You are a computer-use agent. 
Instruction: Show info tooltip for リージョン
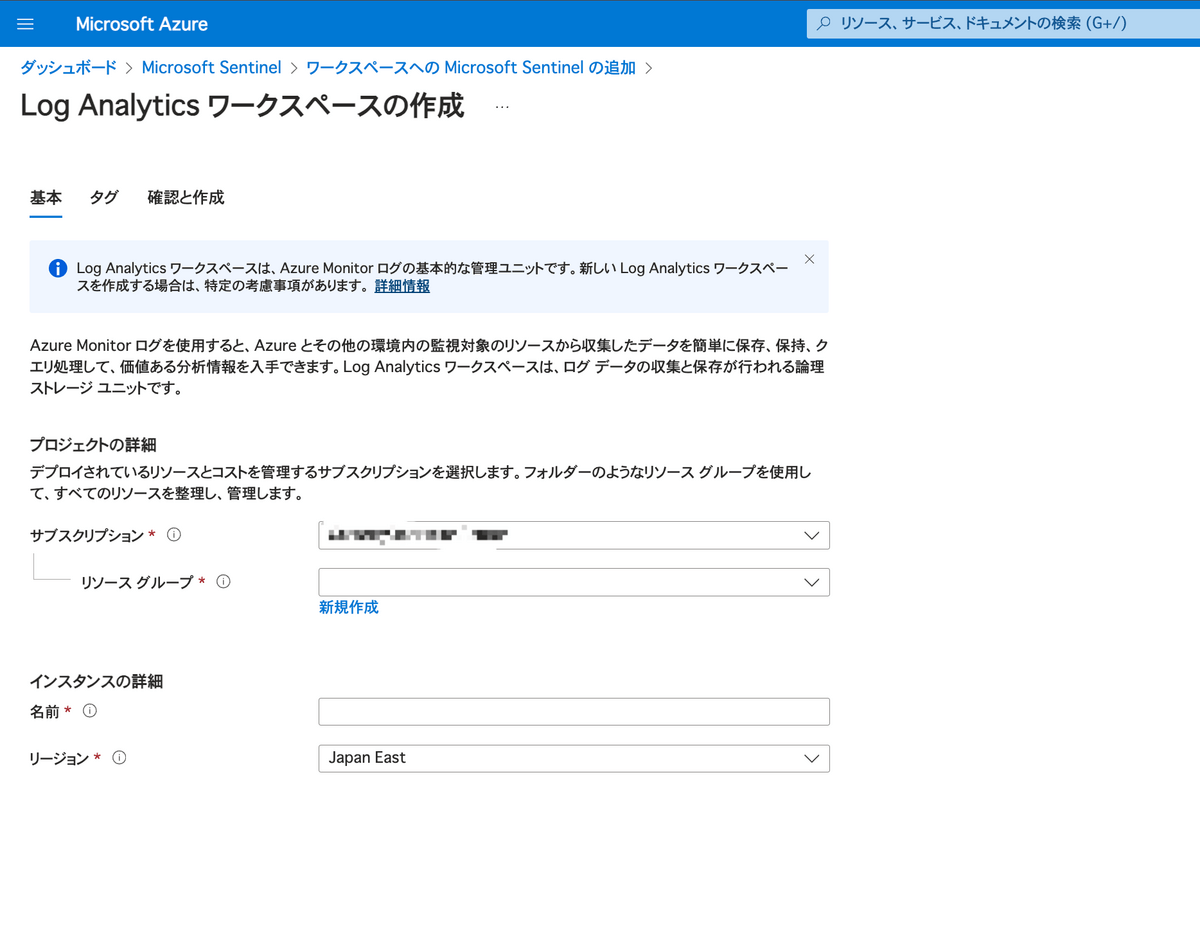point(119,757)
